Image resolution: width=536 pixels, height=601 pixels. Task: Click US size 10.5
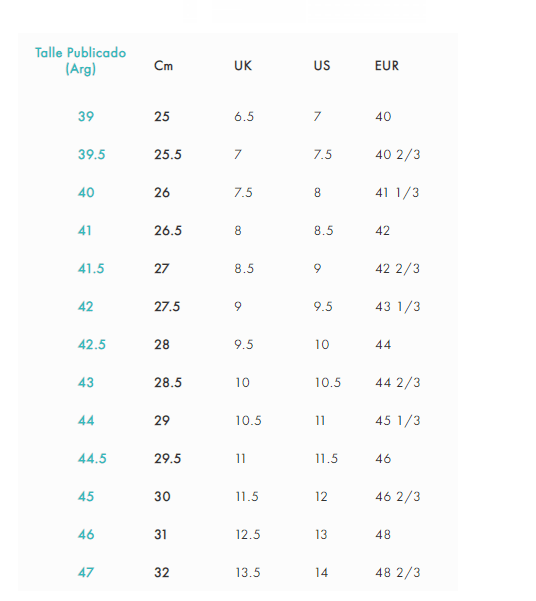coord(328,382)
